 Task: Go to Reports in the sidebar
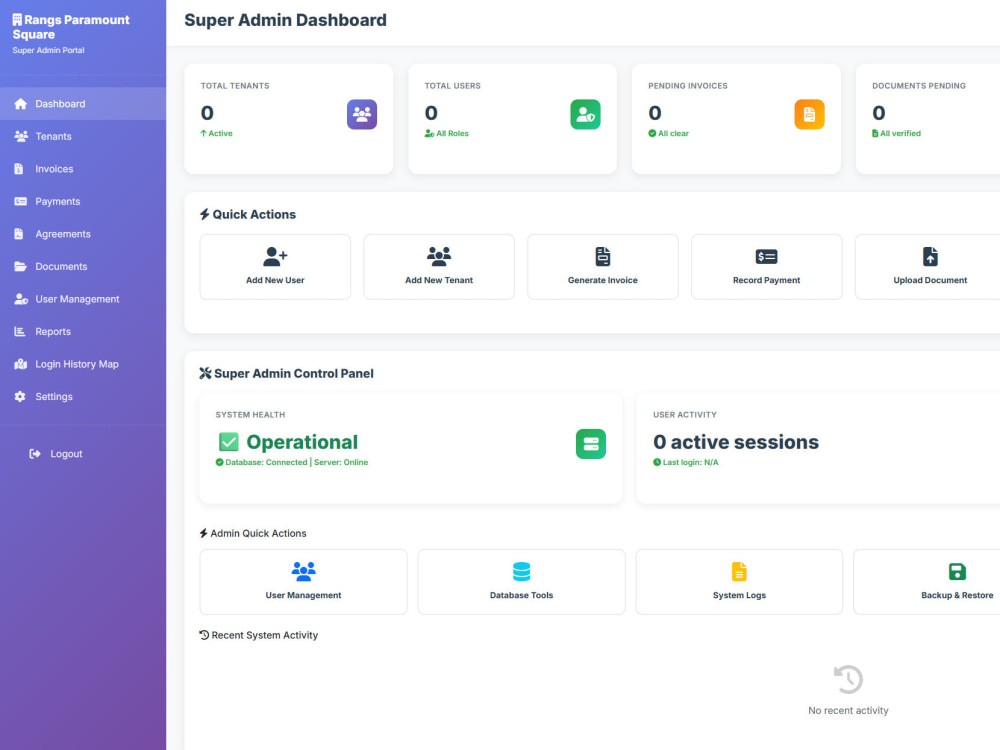tap(83, 332)
